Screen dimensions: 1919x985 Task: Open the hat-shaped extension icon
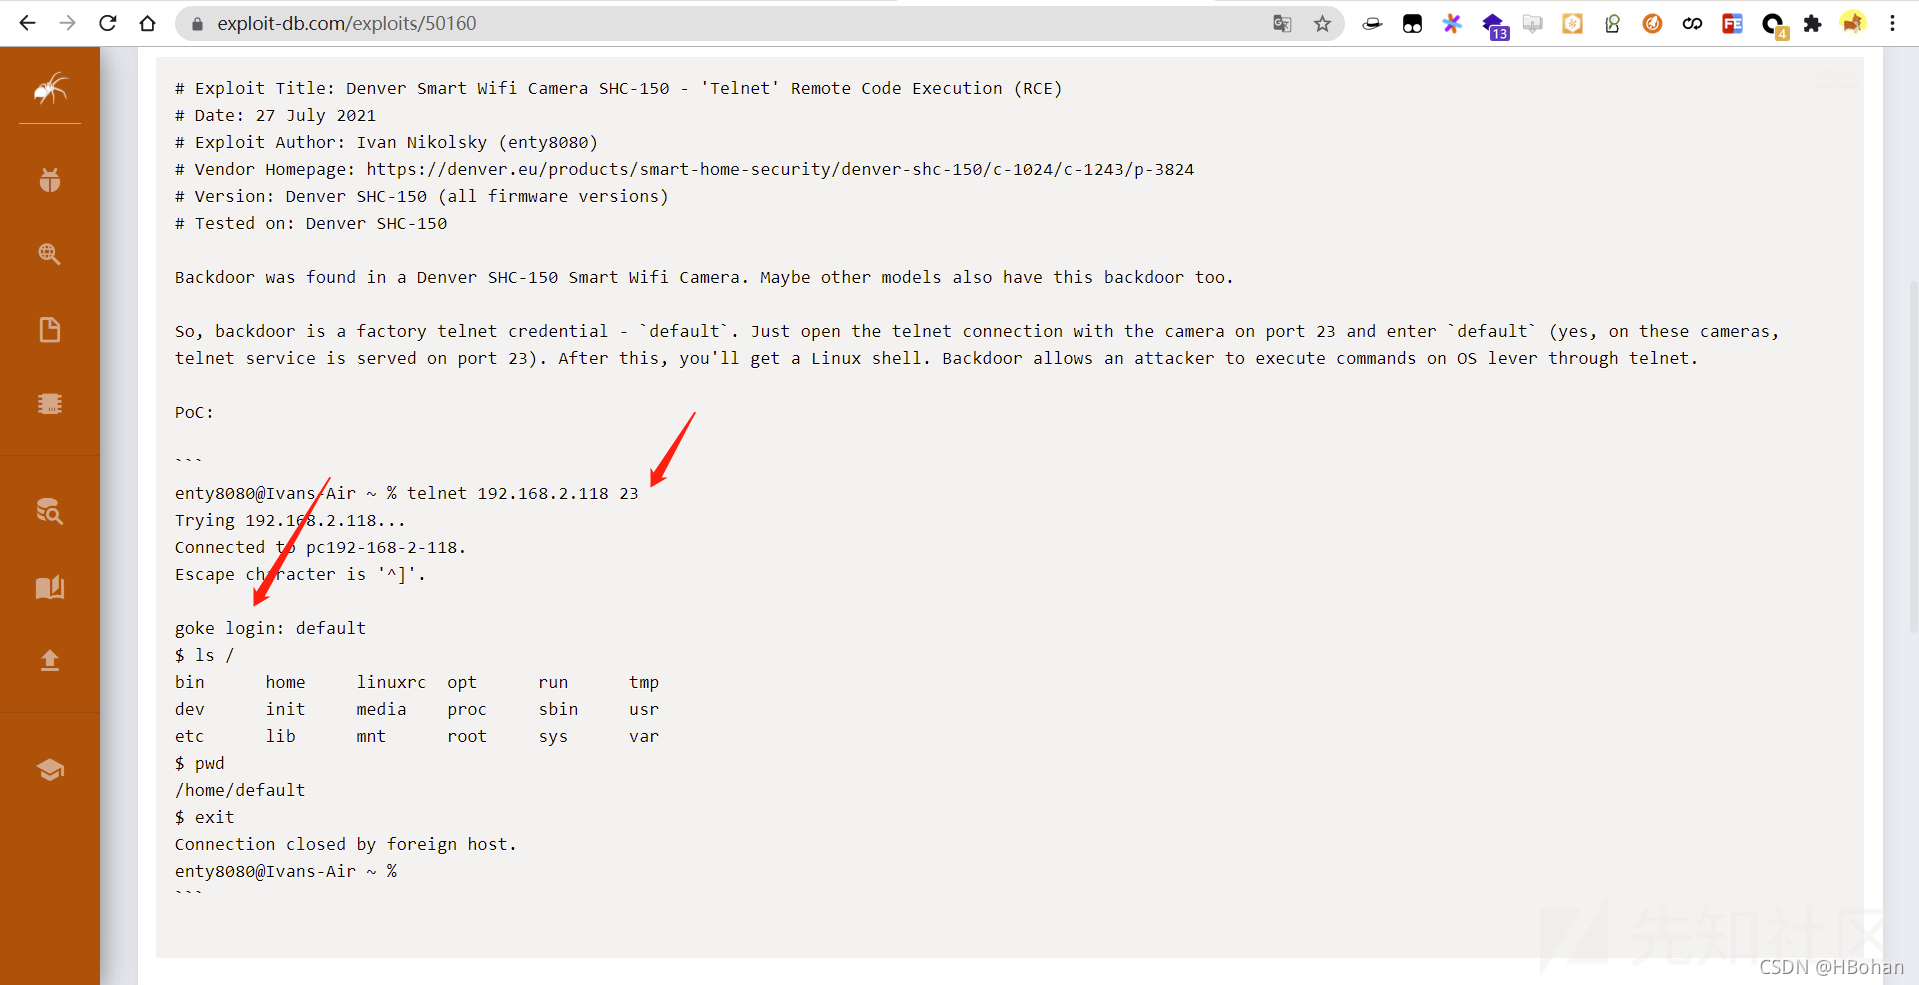pyautogui.click(x=1372, y=23)
